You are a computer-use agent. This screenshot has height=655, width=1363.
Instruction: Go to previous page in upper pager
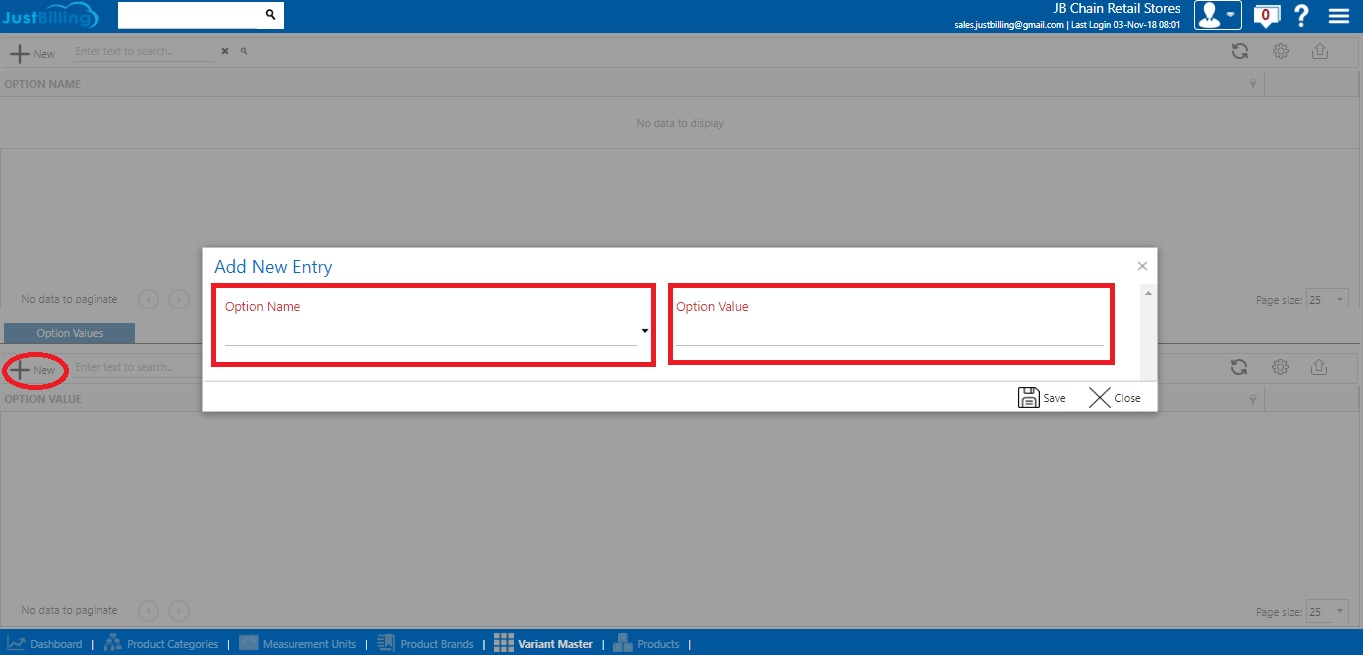(x=148, y=299)
